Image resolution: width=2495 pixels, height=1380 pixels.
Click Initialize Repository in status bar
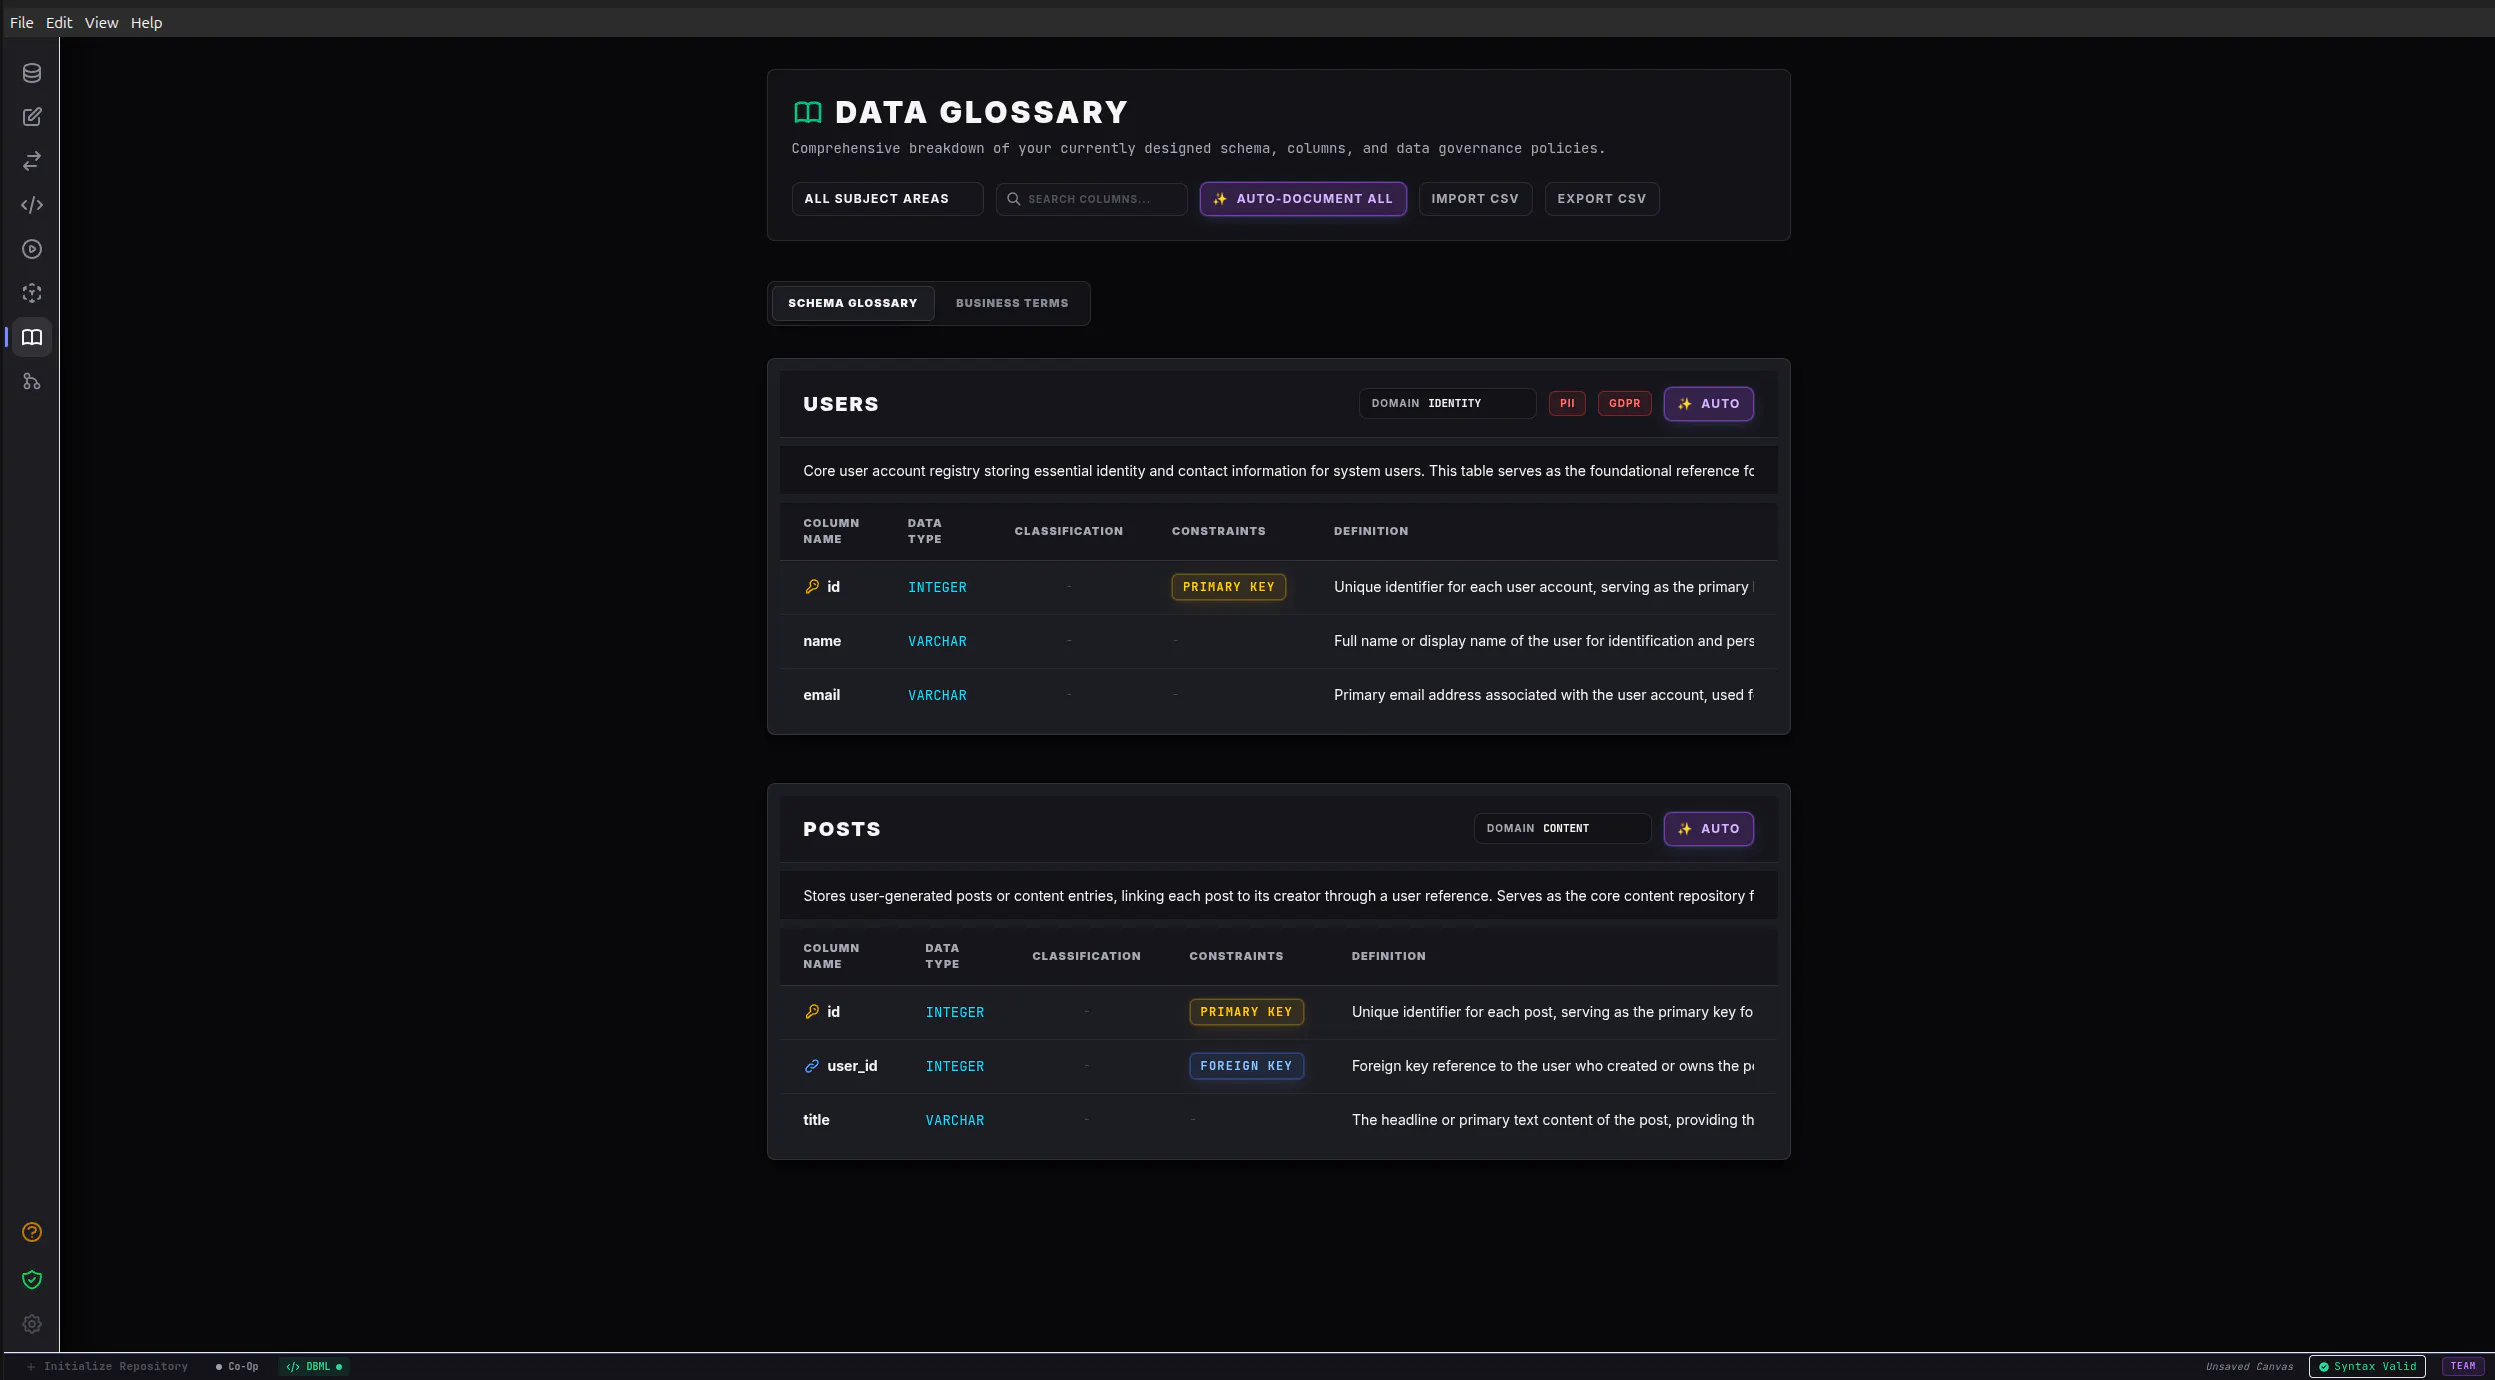108,1366
